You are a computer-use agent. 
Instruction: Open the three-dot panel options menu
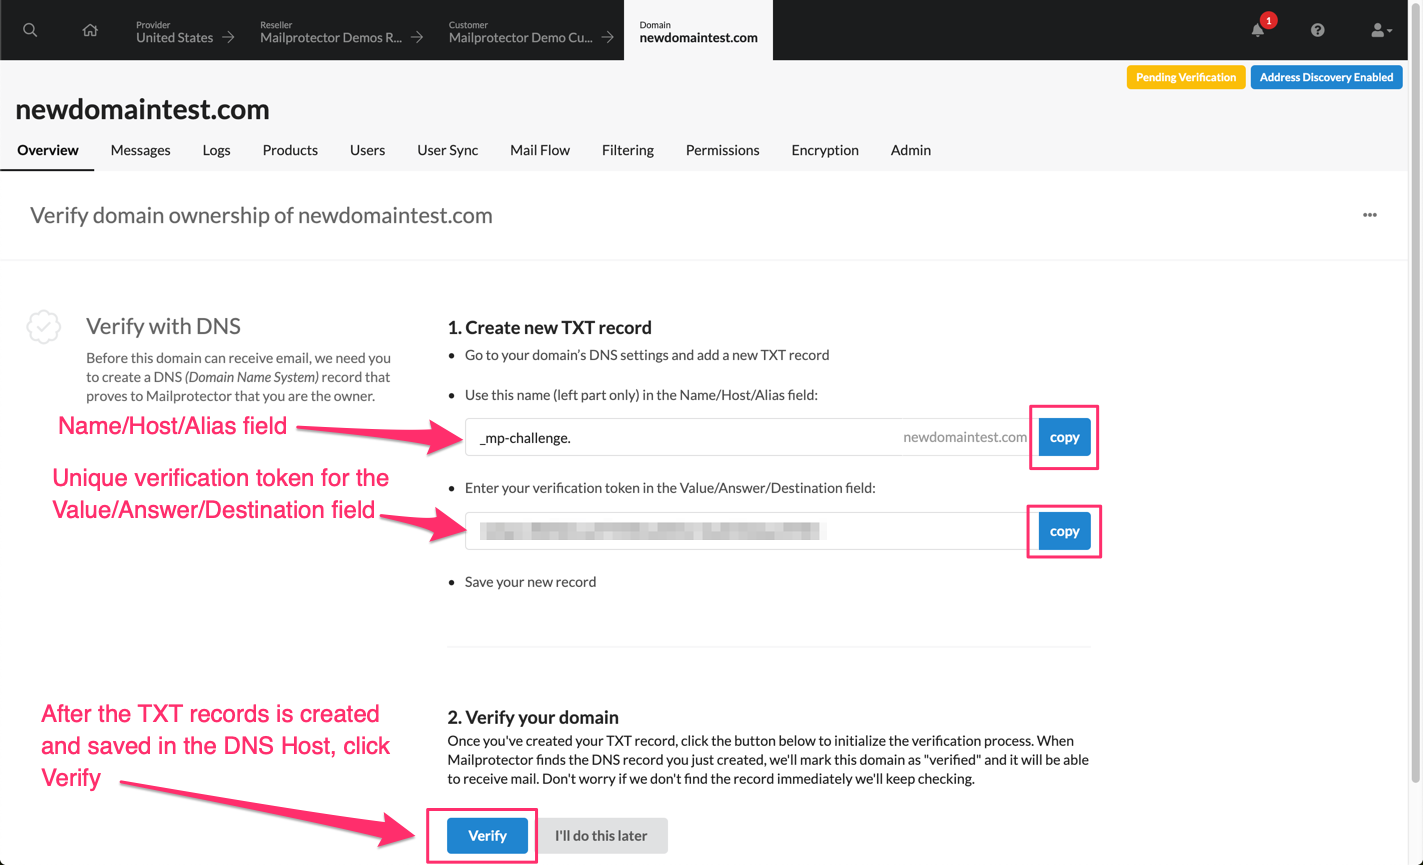coord(1370,215)
